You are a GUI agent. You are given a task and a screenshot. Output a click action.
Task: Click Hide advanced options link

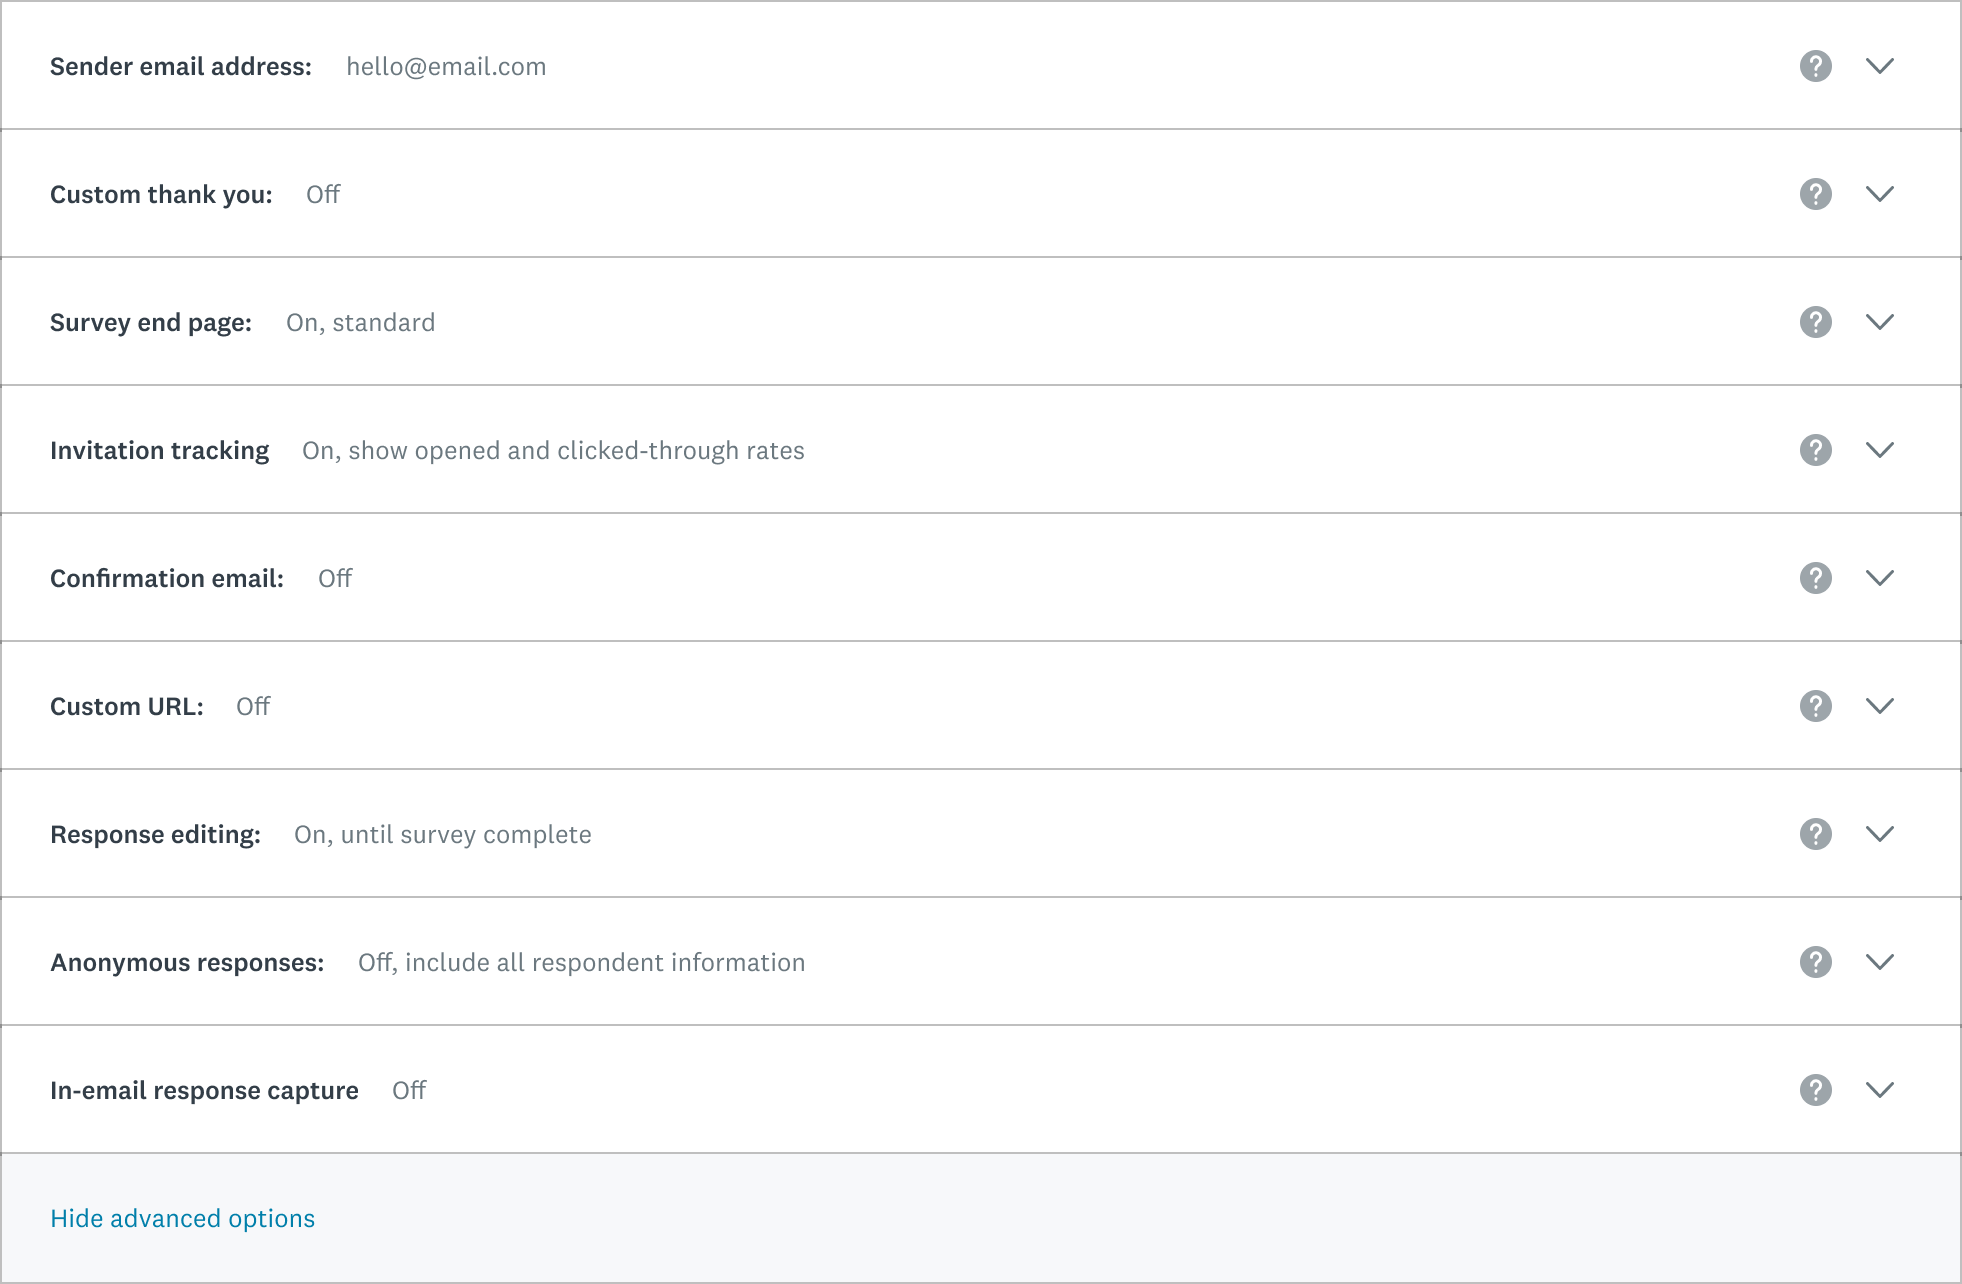(182, 1218)
